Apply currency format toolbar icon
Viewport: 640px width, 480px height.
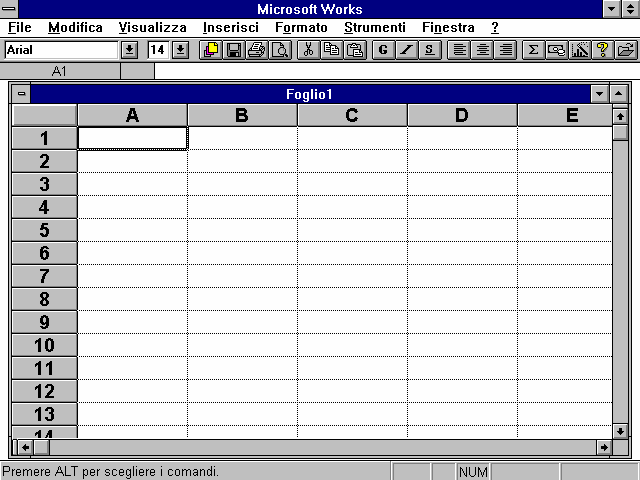click(557, 50)
